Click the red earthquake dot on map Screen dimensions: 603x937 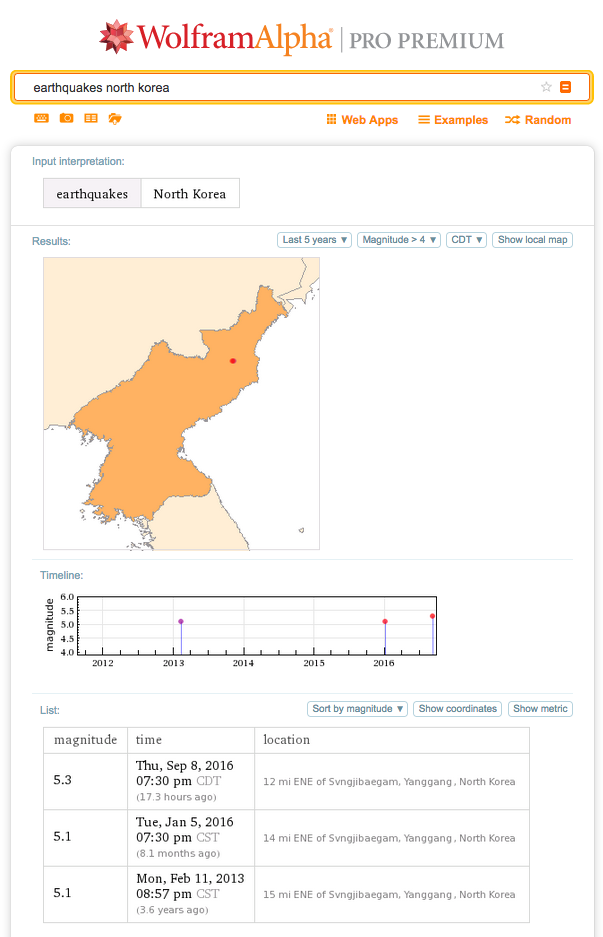click(233, 361)
